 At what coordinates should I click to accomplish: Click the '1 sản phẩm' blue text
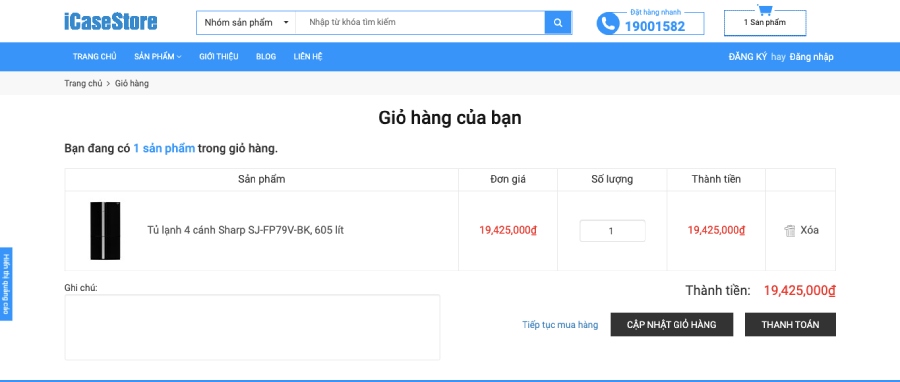pos(164,149)
